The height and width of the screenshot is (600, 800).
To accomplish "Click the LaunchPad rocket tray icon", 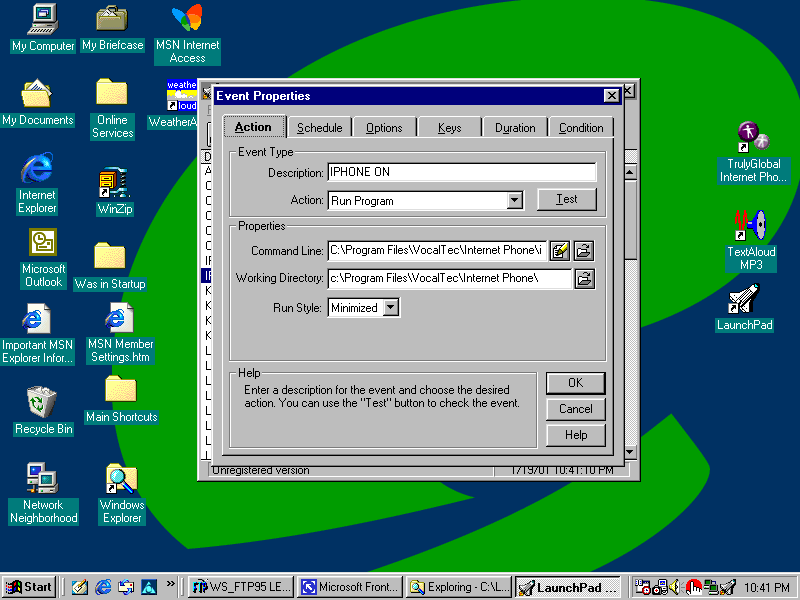I will pos(728,587).
